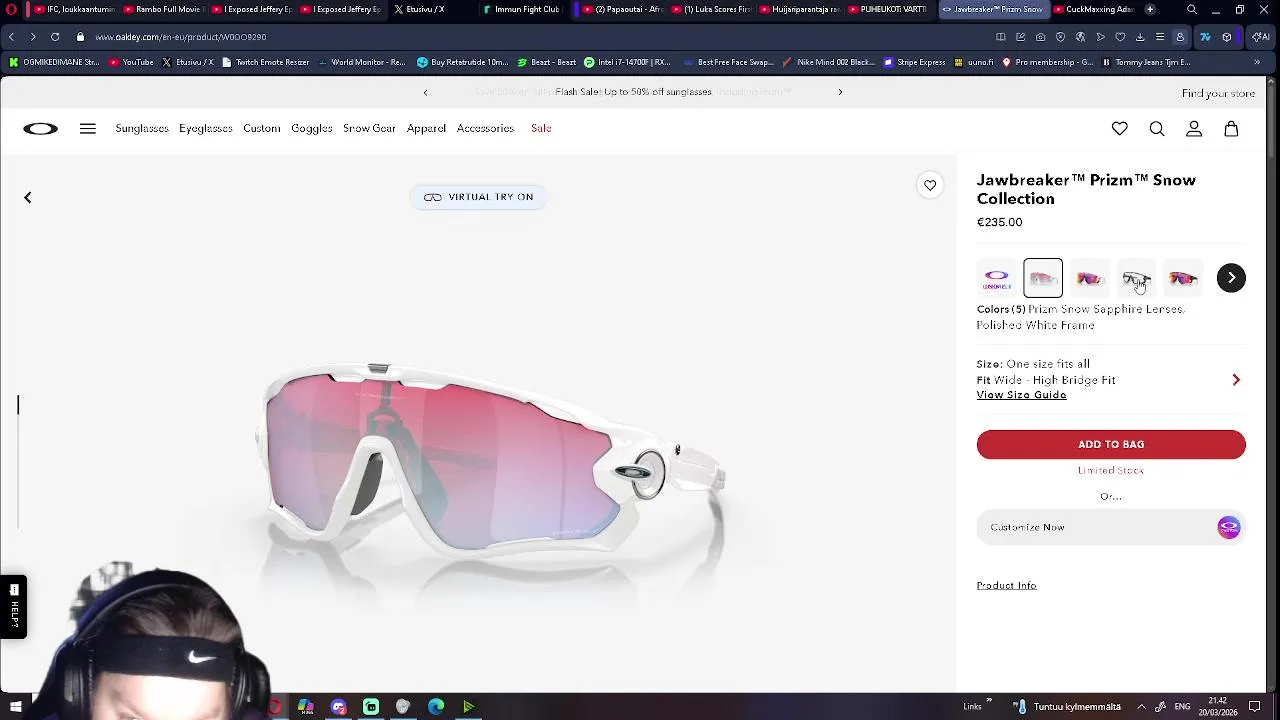Select the fifth color swatch

(x=1183, y=278)
